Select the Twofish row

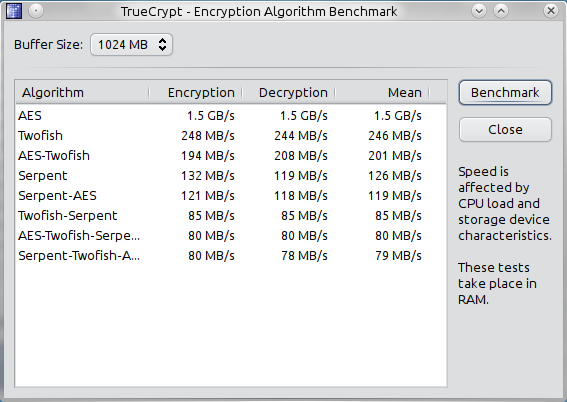tap(231, 136)
